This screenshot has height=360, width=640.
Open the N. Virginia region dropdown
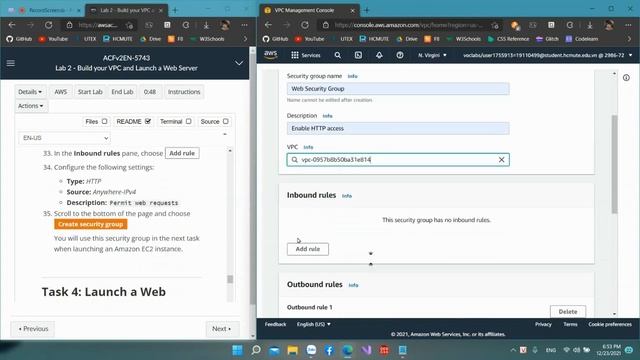pos(432,55)
